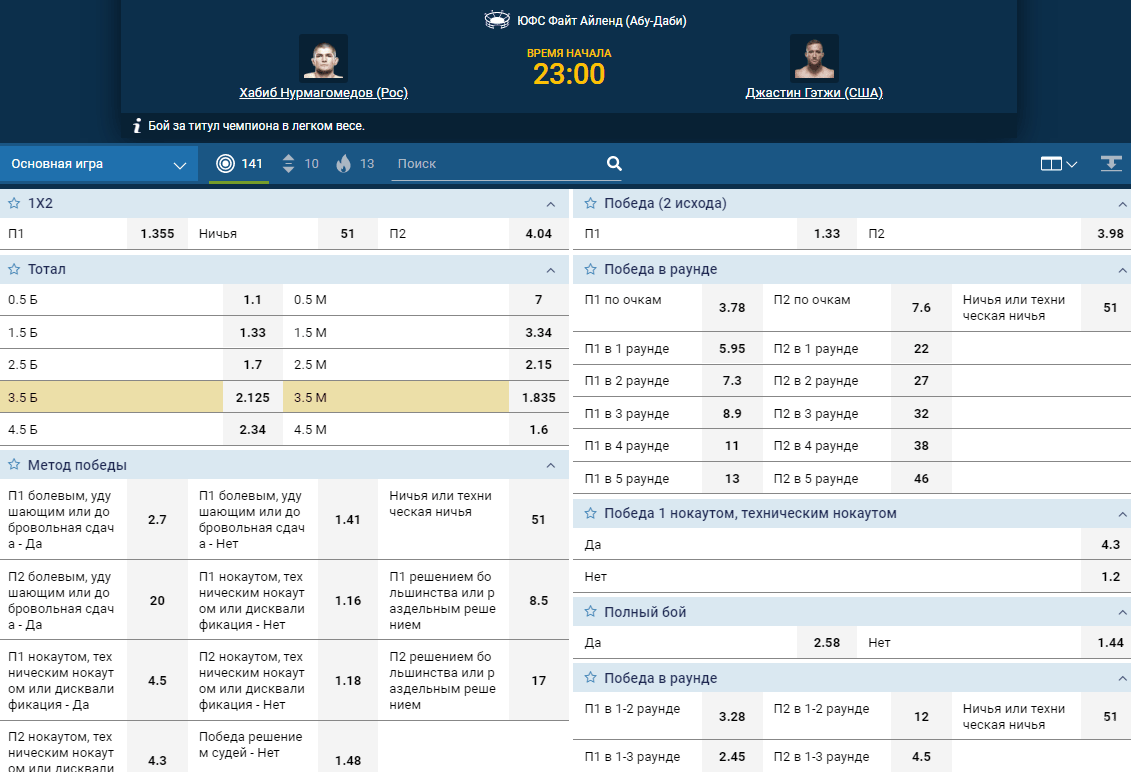This screenshot has width=1131, height=772.
Task: Collapse the Победа (2 исхода) section
Action: point(1122,204)
